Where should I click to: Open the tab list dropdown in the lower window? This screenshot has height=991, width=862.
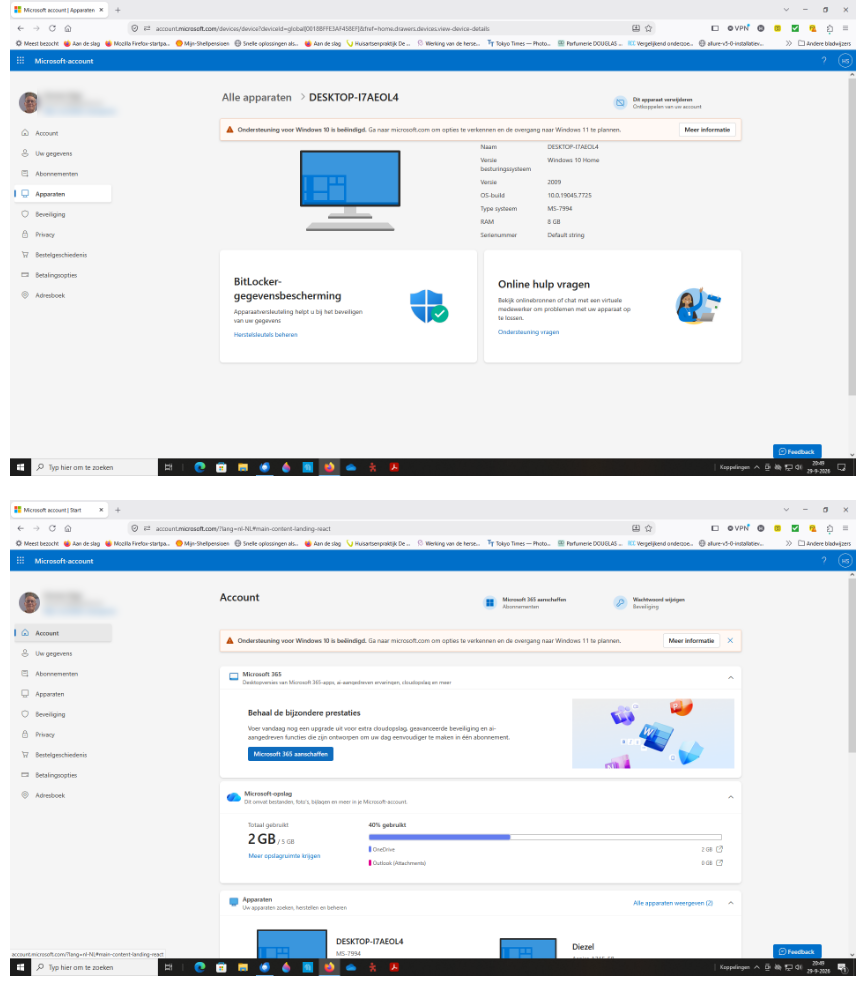(x=786, y=509)
